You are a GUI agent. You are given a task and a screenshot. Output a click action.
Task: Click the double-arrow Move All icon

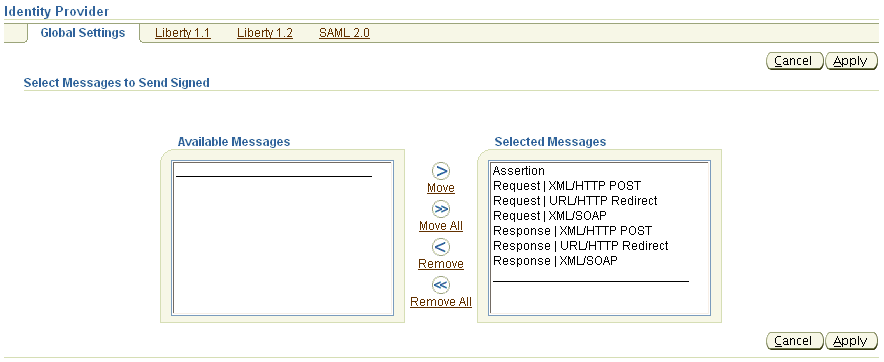coord(441,209)
